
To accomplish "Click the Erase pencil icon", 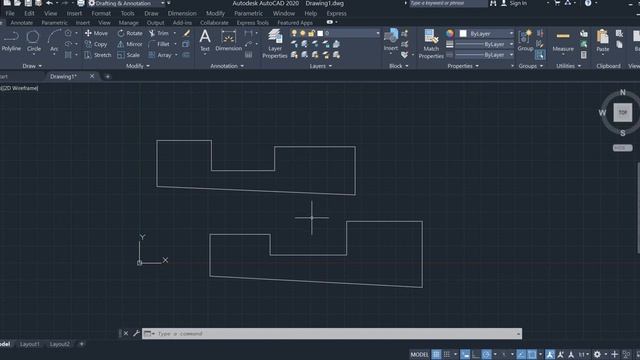I will pos(187,33).
